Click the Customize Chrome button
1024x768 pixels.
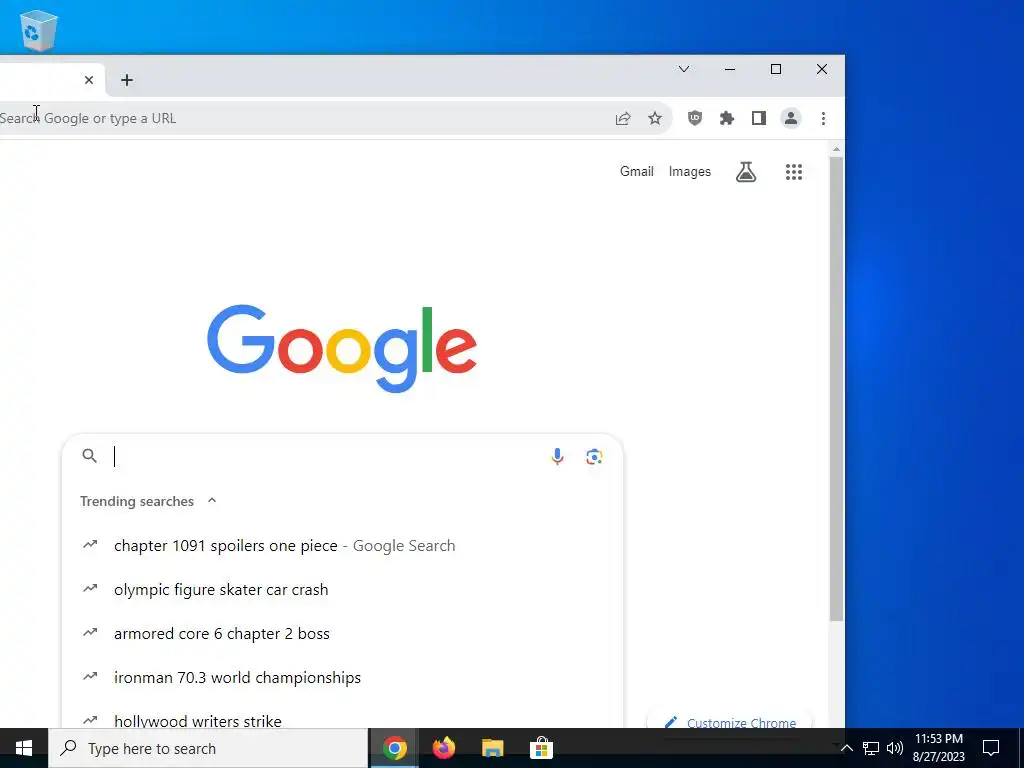(729, 721)
